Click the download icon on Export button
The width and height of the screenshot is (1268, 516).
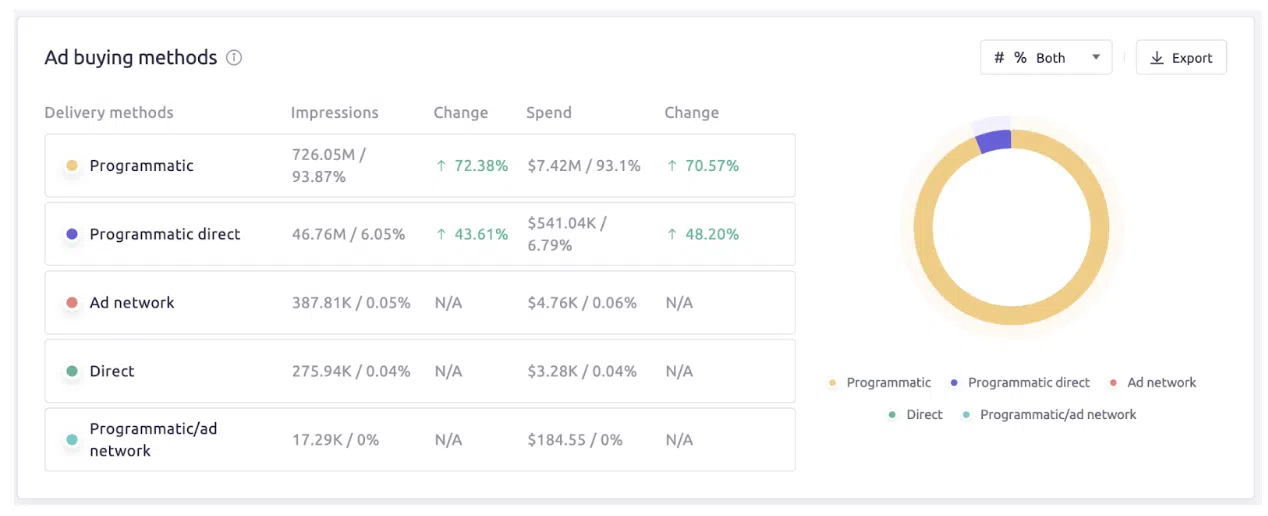tap(1157, 58)
